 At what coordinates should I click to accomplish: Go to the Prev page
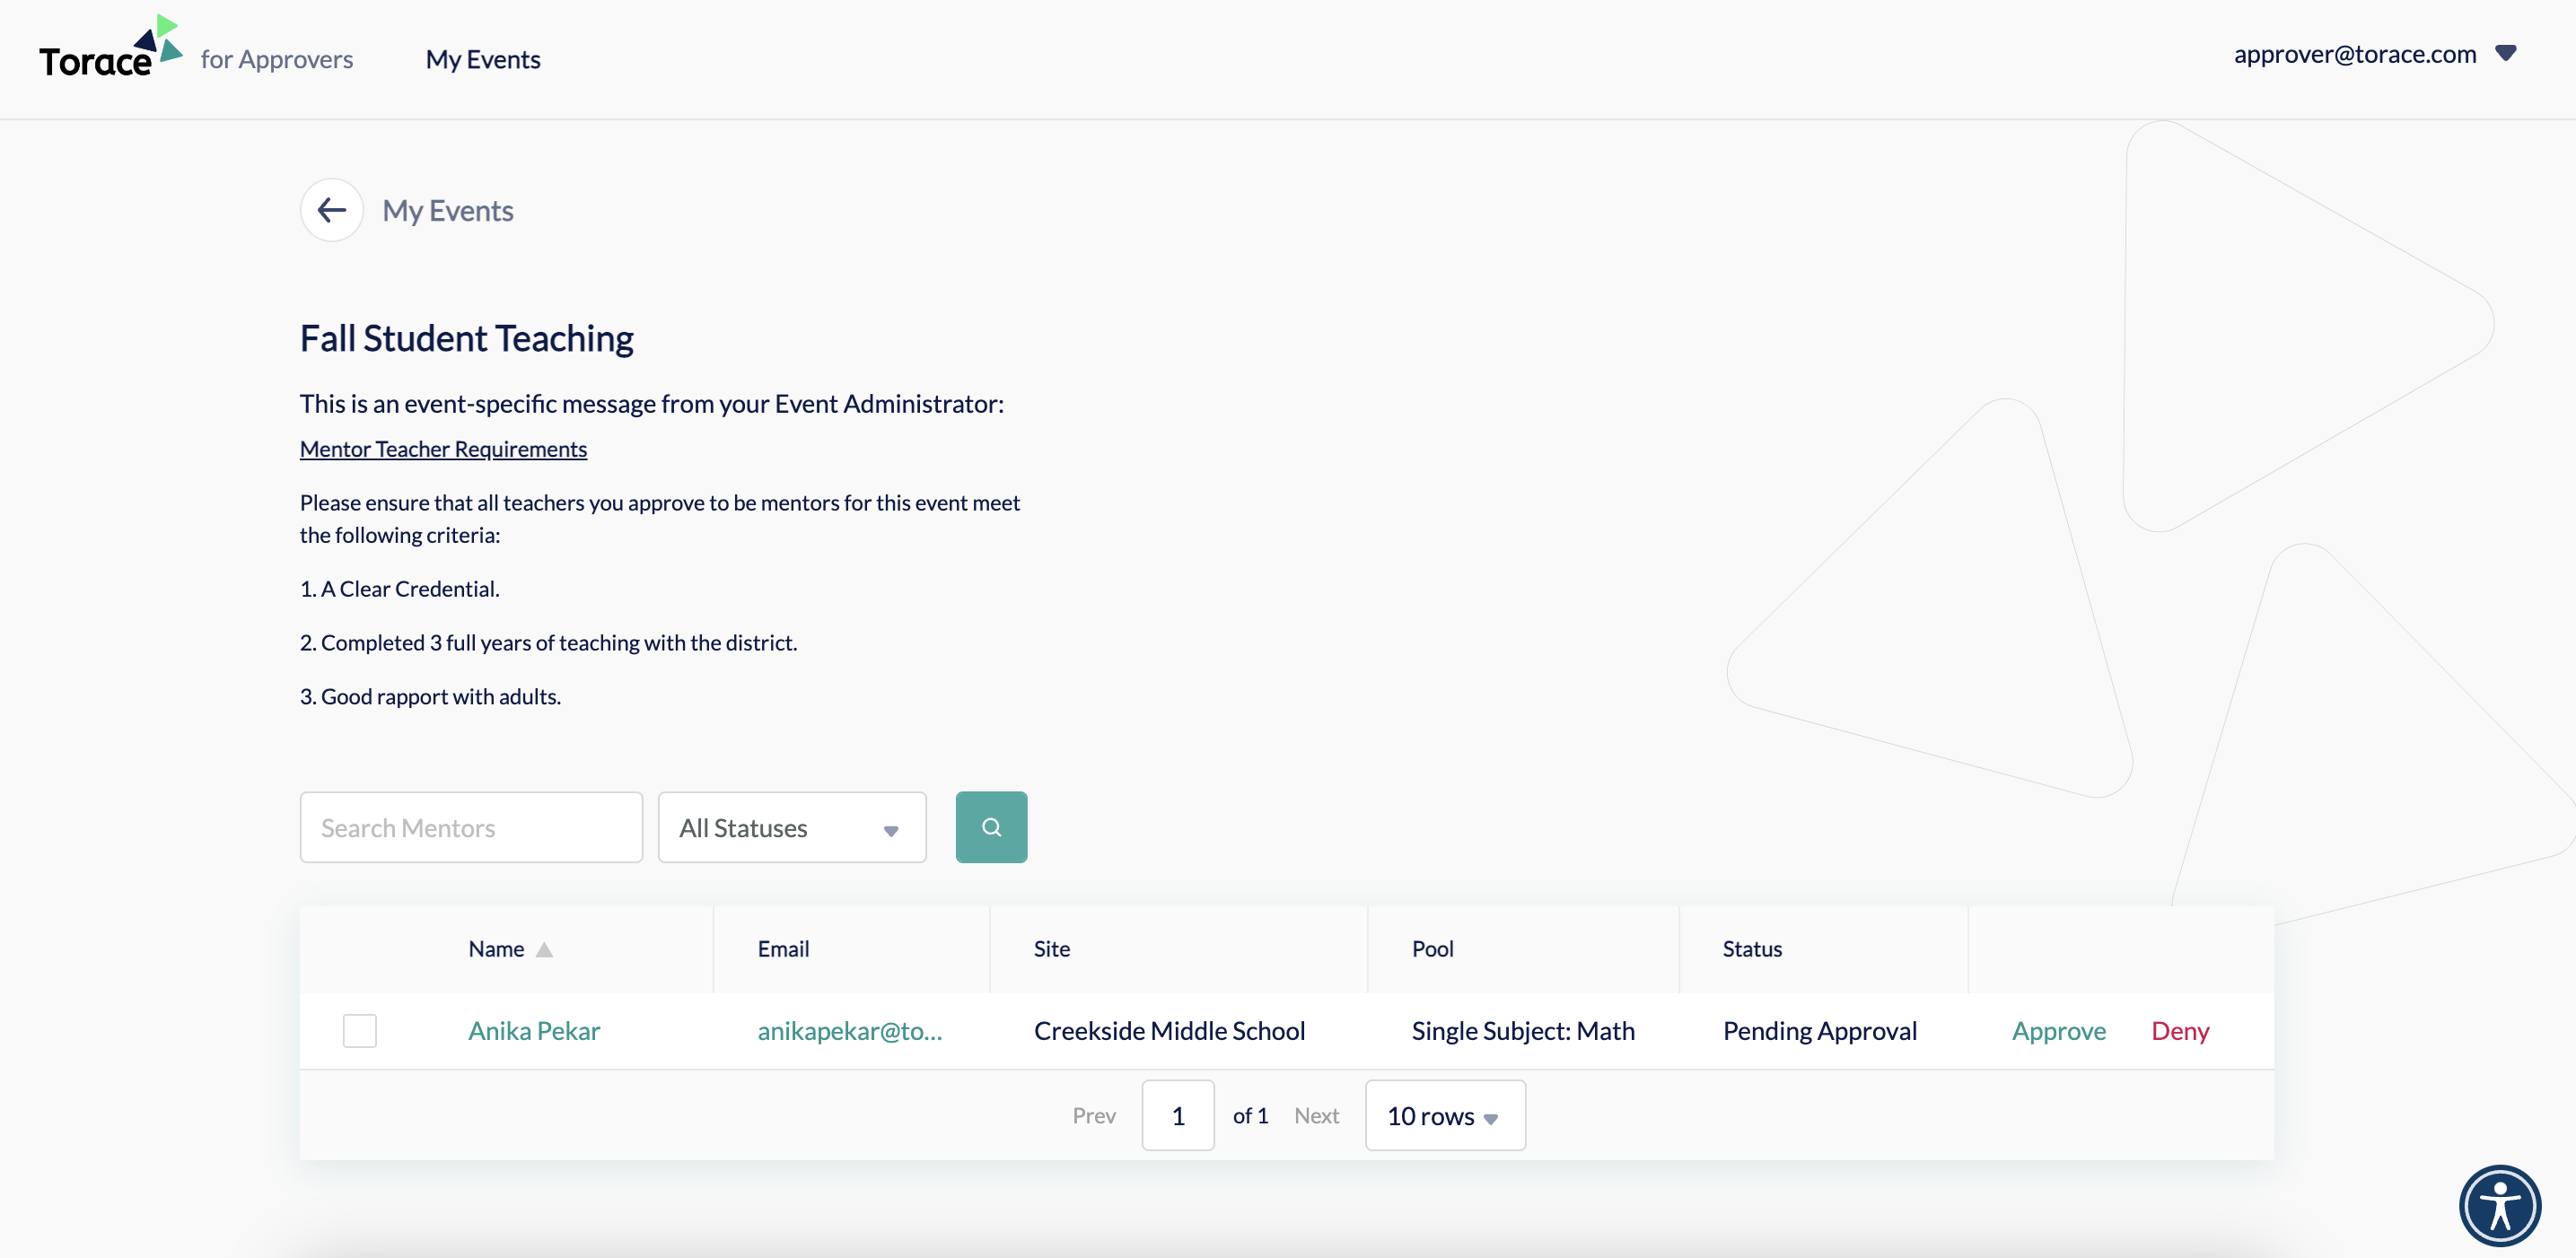[1093, 1115]
